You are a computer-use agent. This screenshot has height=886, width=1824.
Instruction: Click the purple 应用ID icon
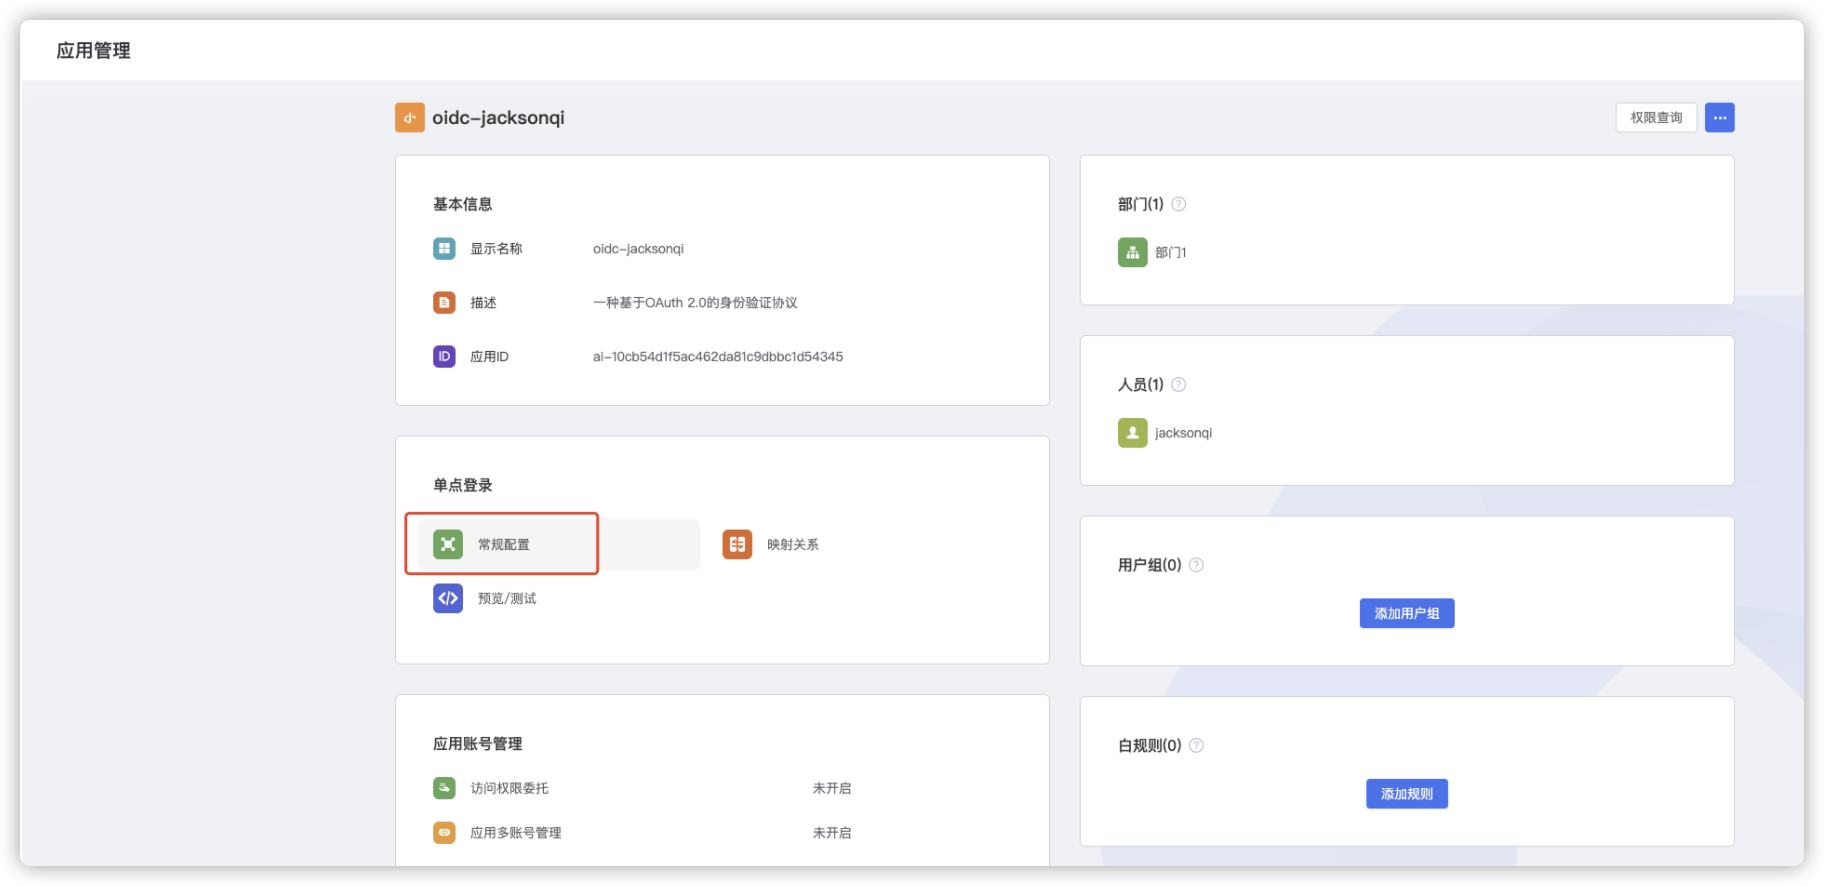444,356
